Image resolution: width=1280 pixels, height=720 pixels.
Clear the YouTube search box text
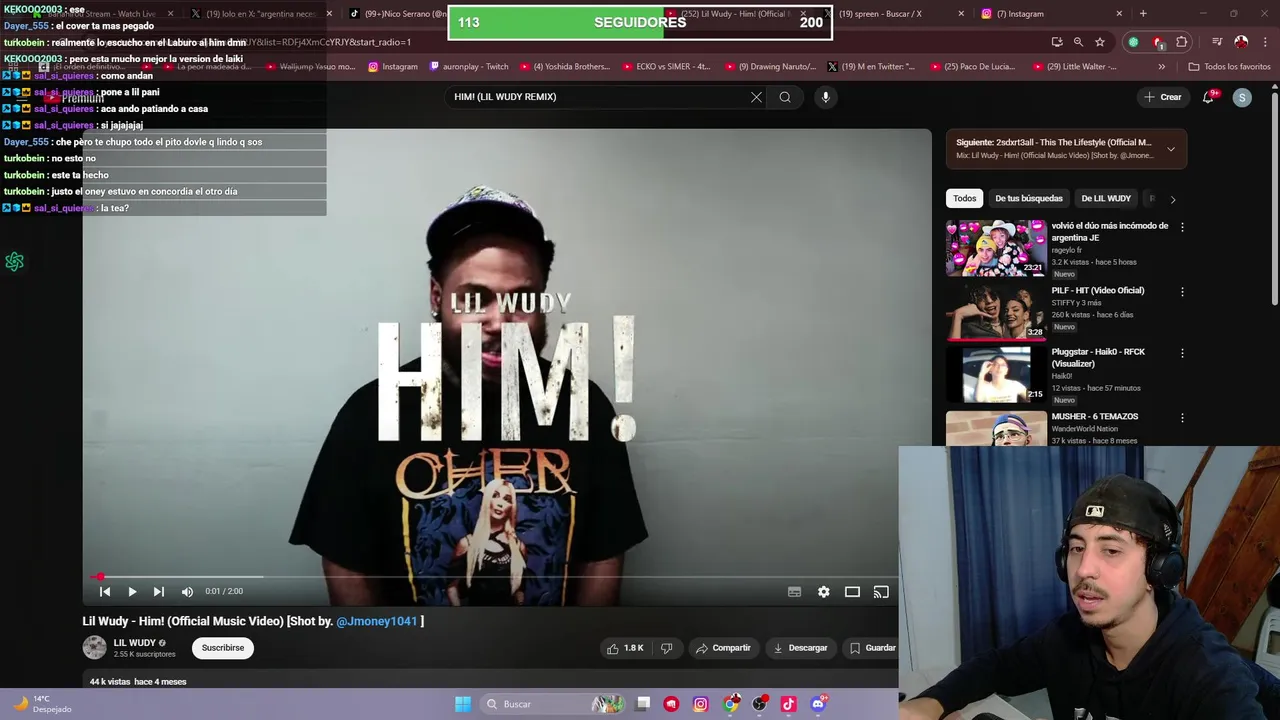coord(756,97)
